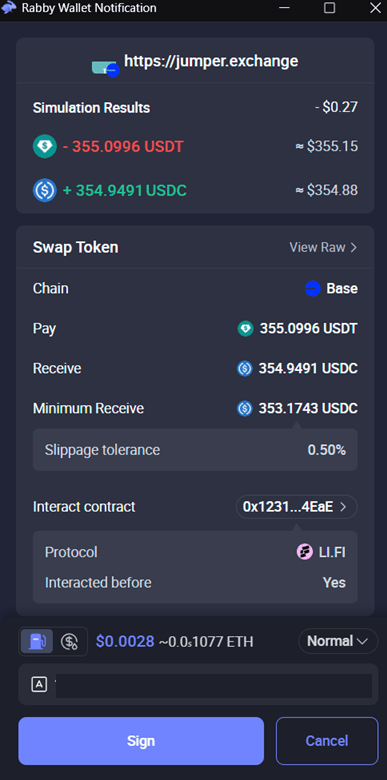Sign the swap transaction
The image size is (387, 780).
[141, 741]
